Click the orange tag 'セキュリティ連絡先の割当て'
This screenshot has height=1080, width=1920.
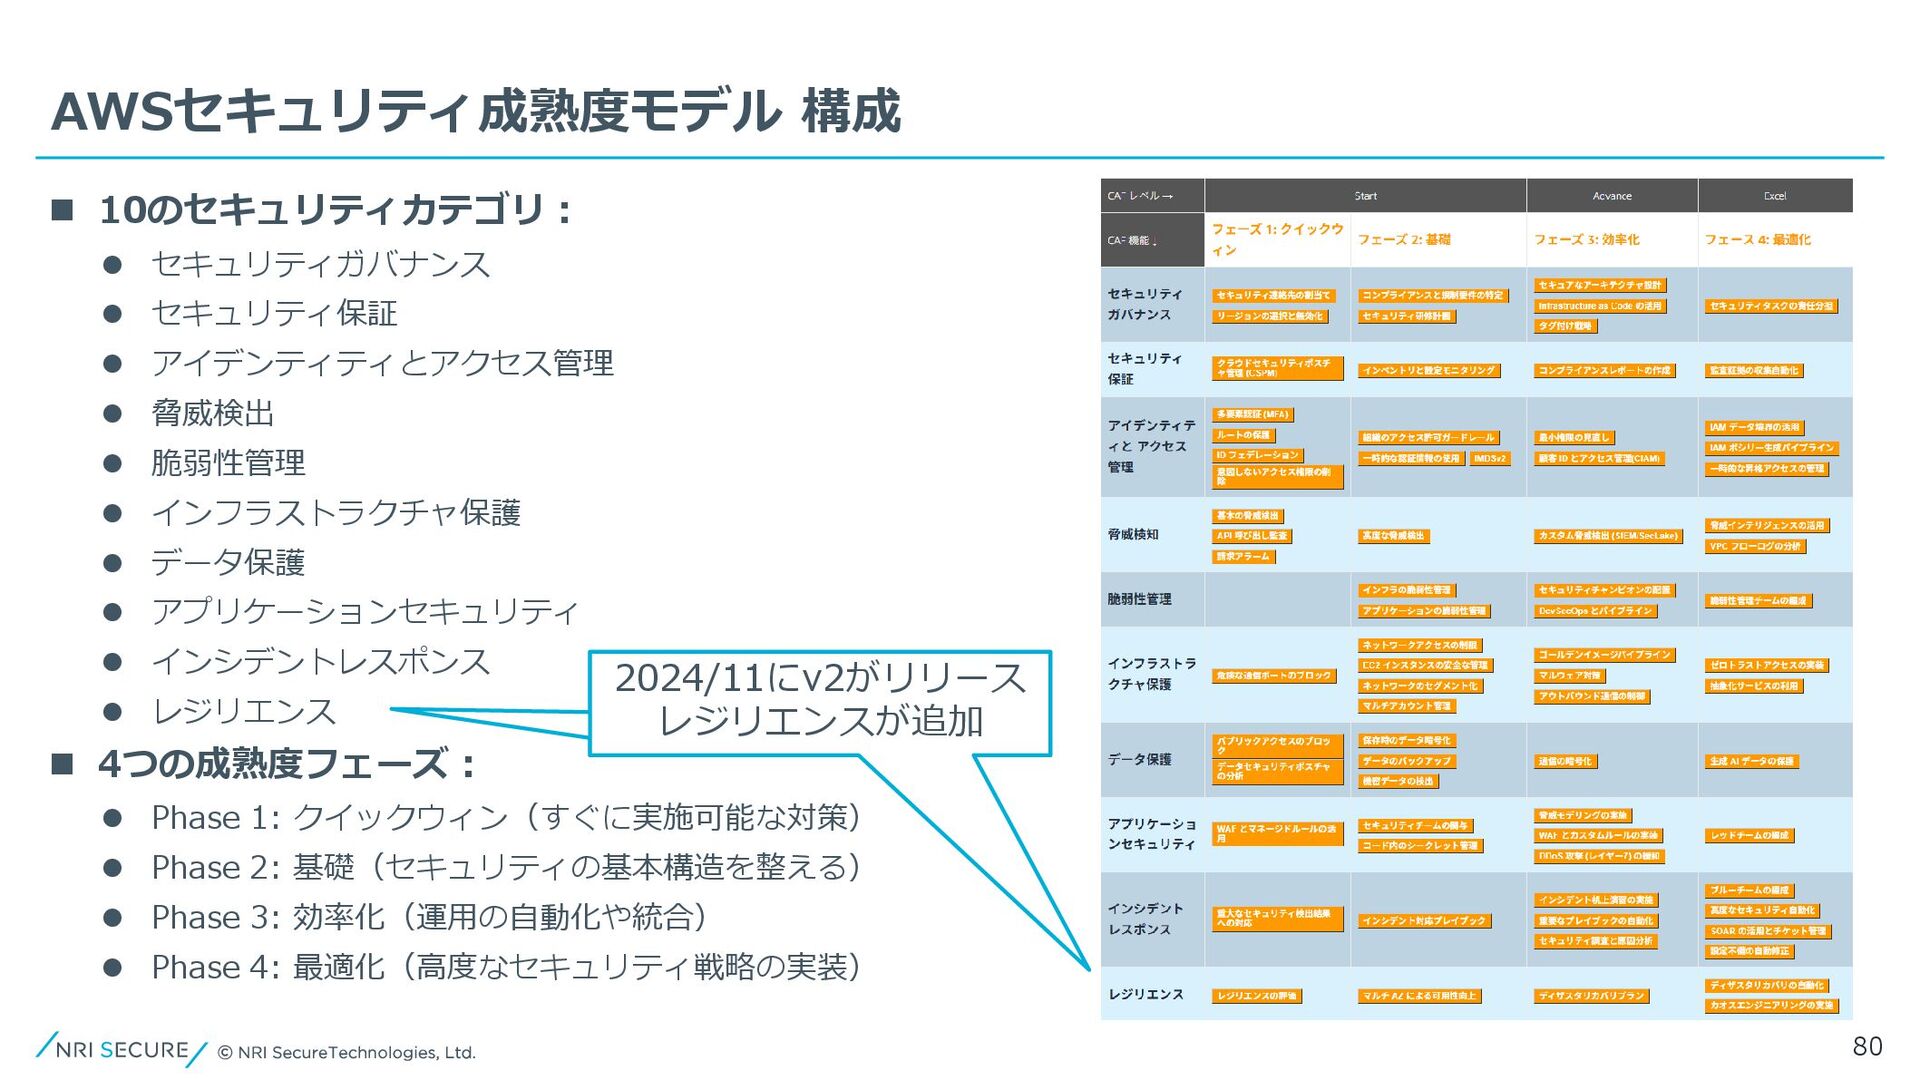1273,296
